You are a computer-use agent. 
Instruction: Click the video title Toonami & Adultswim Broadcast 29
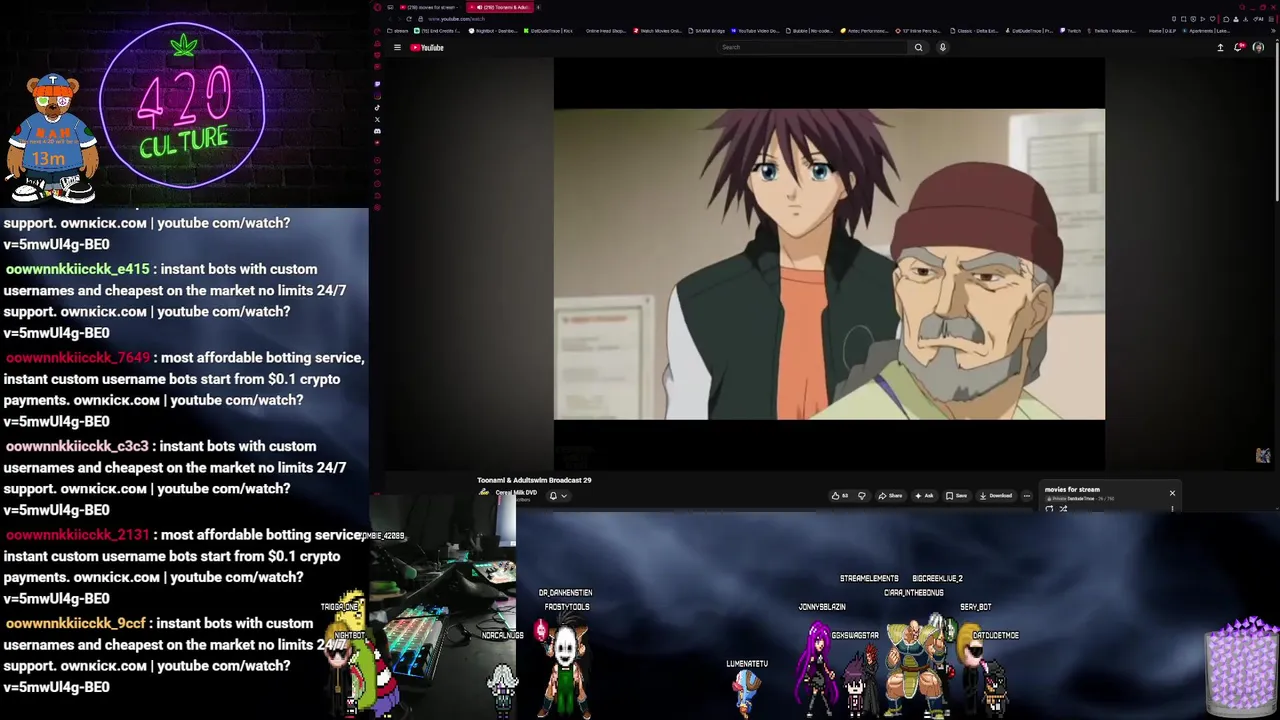pyautogui.click(x=534, y=480)
